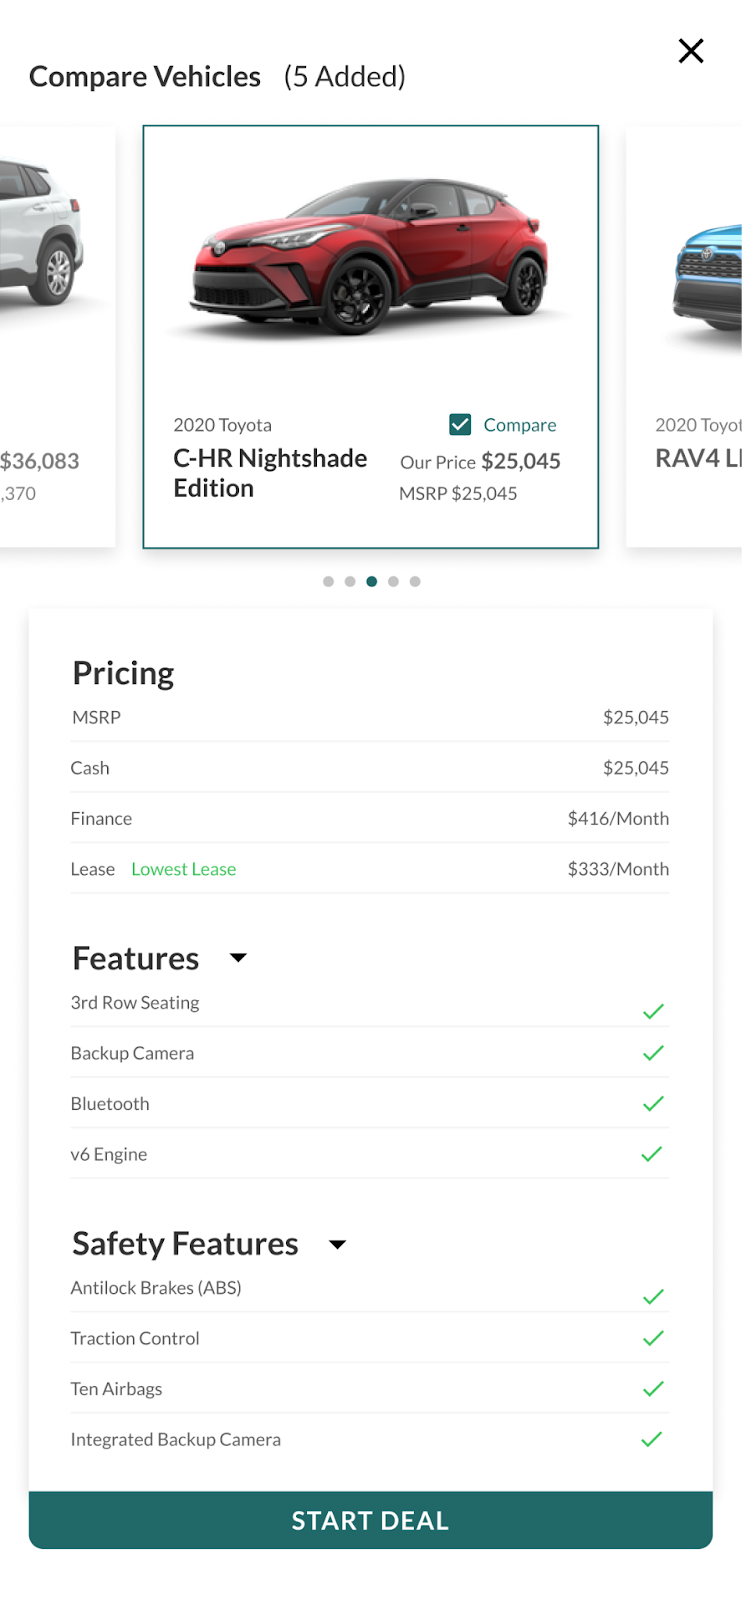Viewport: 742px width, 1600px height.
Task: Click the Finance row label
Action: pos(101,818)
